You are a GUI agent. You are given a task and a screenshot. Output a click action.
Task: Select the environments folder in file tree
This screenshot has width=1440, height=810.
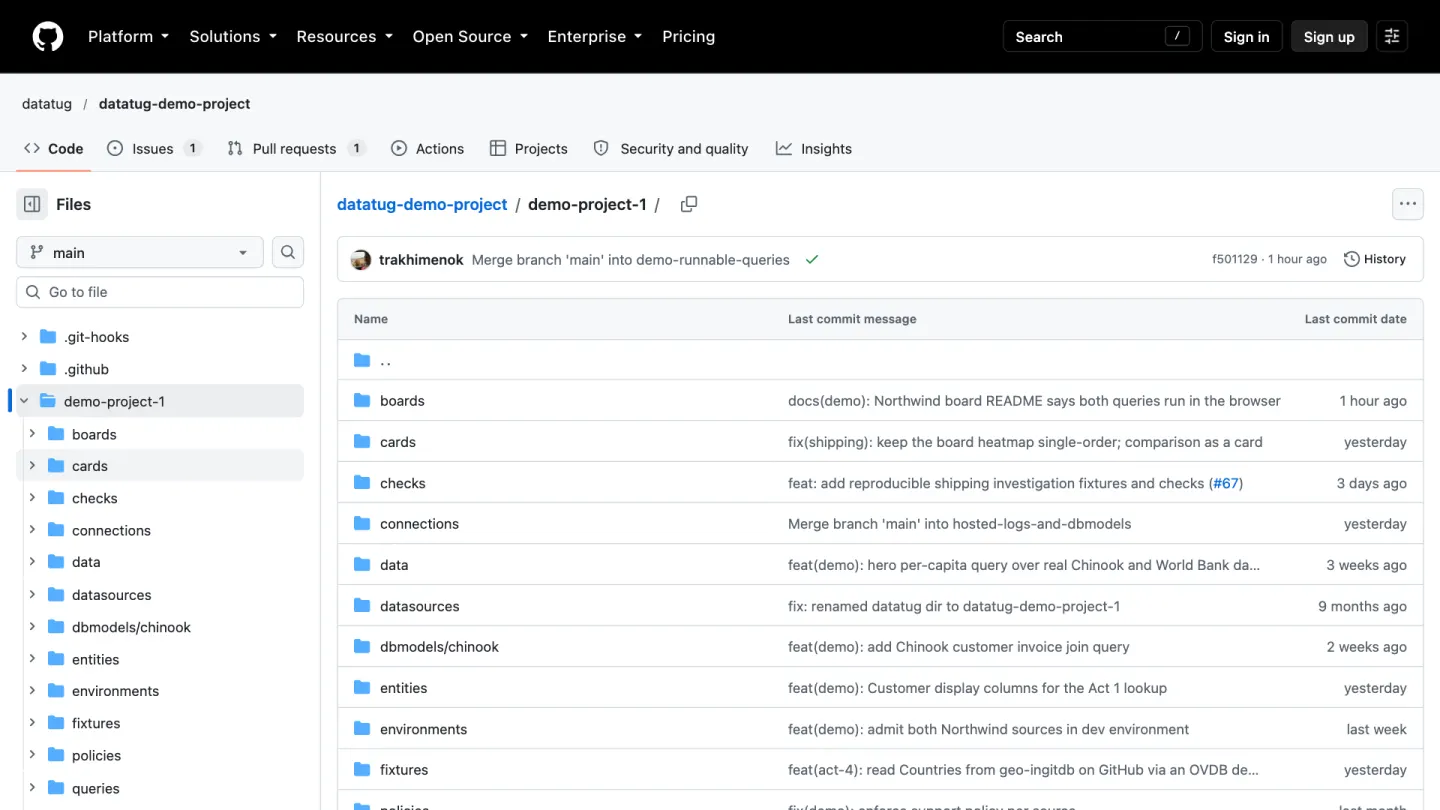click(160, 691)
